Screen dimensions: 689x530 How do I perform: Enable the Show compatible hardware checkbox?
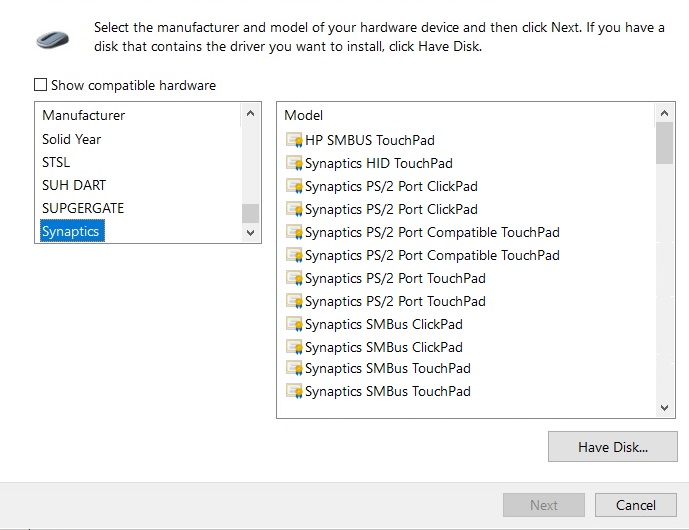tap(41, 86)
